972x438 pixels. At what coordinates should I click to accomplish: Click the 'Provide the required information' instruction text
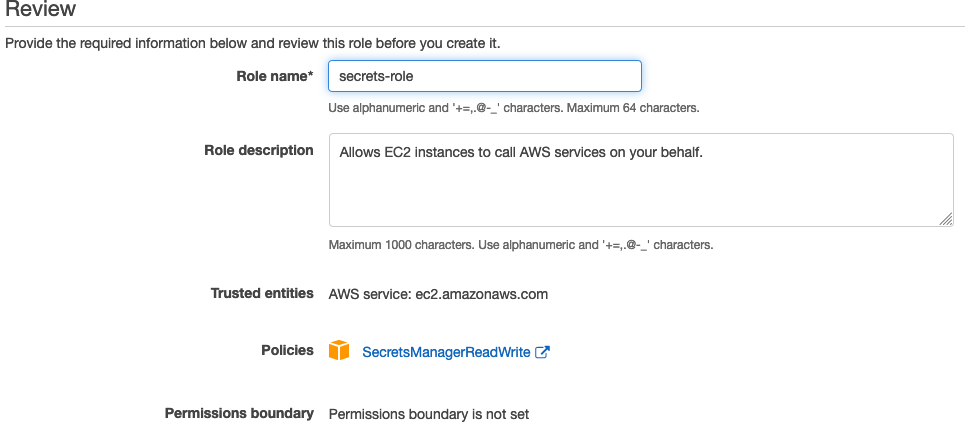pyautogui.click(x=252, y=44)
